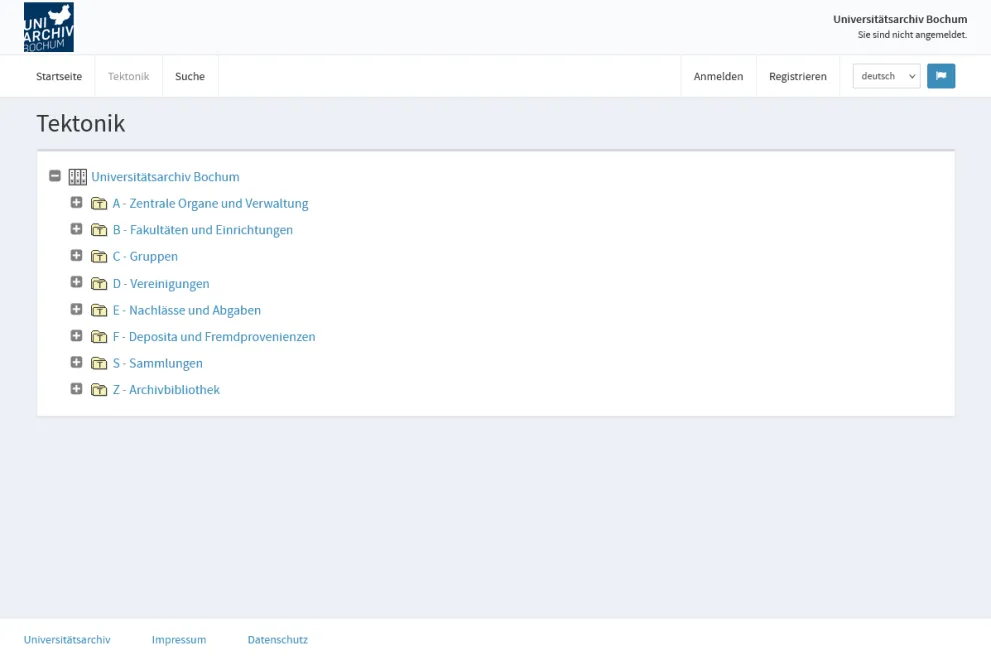Open the Suche page
This screenshot has width=991, height=660.
click(190, 75)
